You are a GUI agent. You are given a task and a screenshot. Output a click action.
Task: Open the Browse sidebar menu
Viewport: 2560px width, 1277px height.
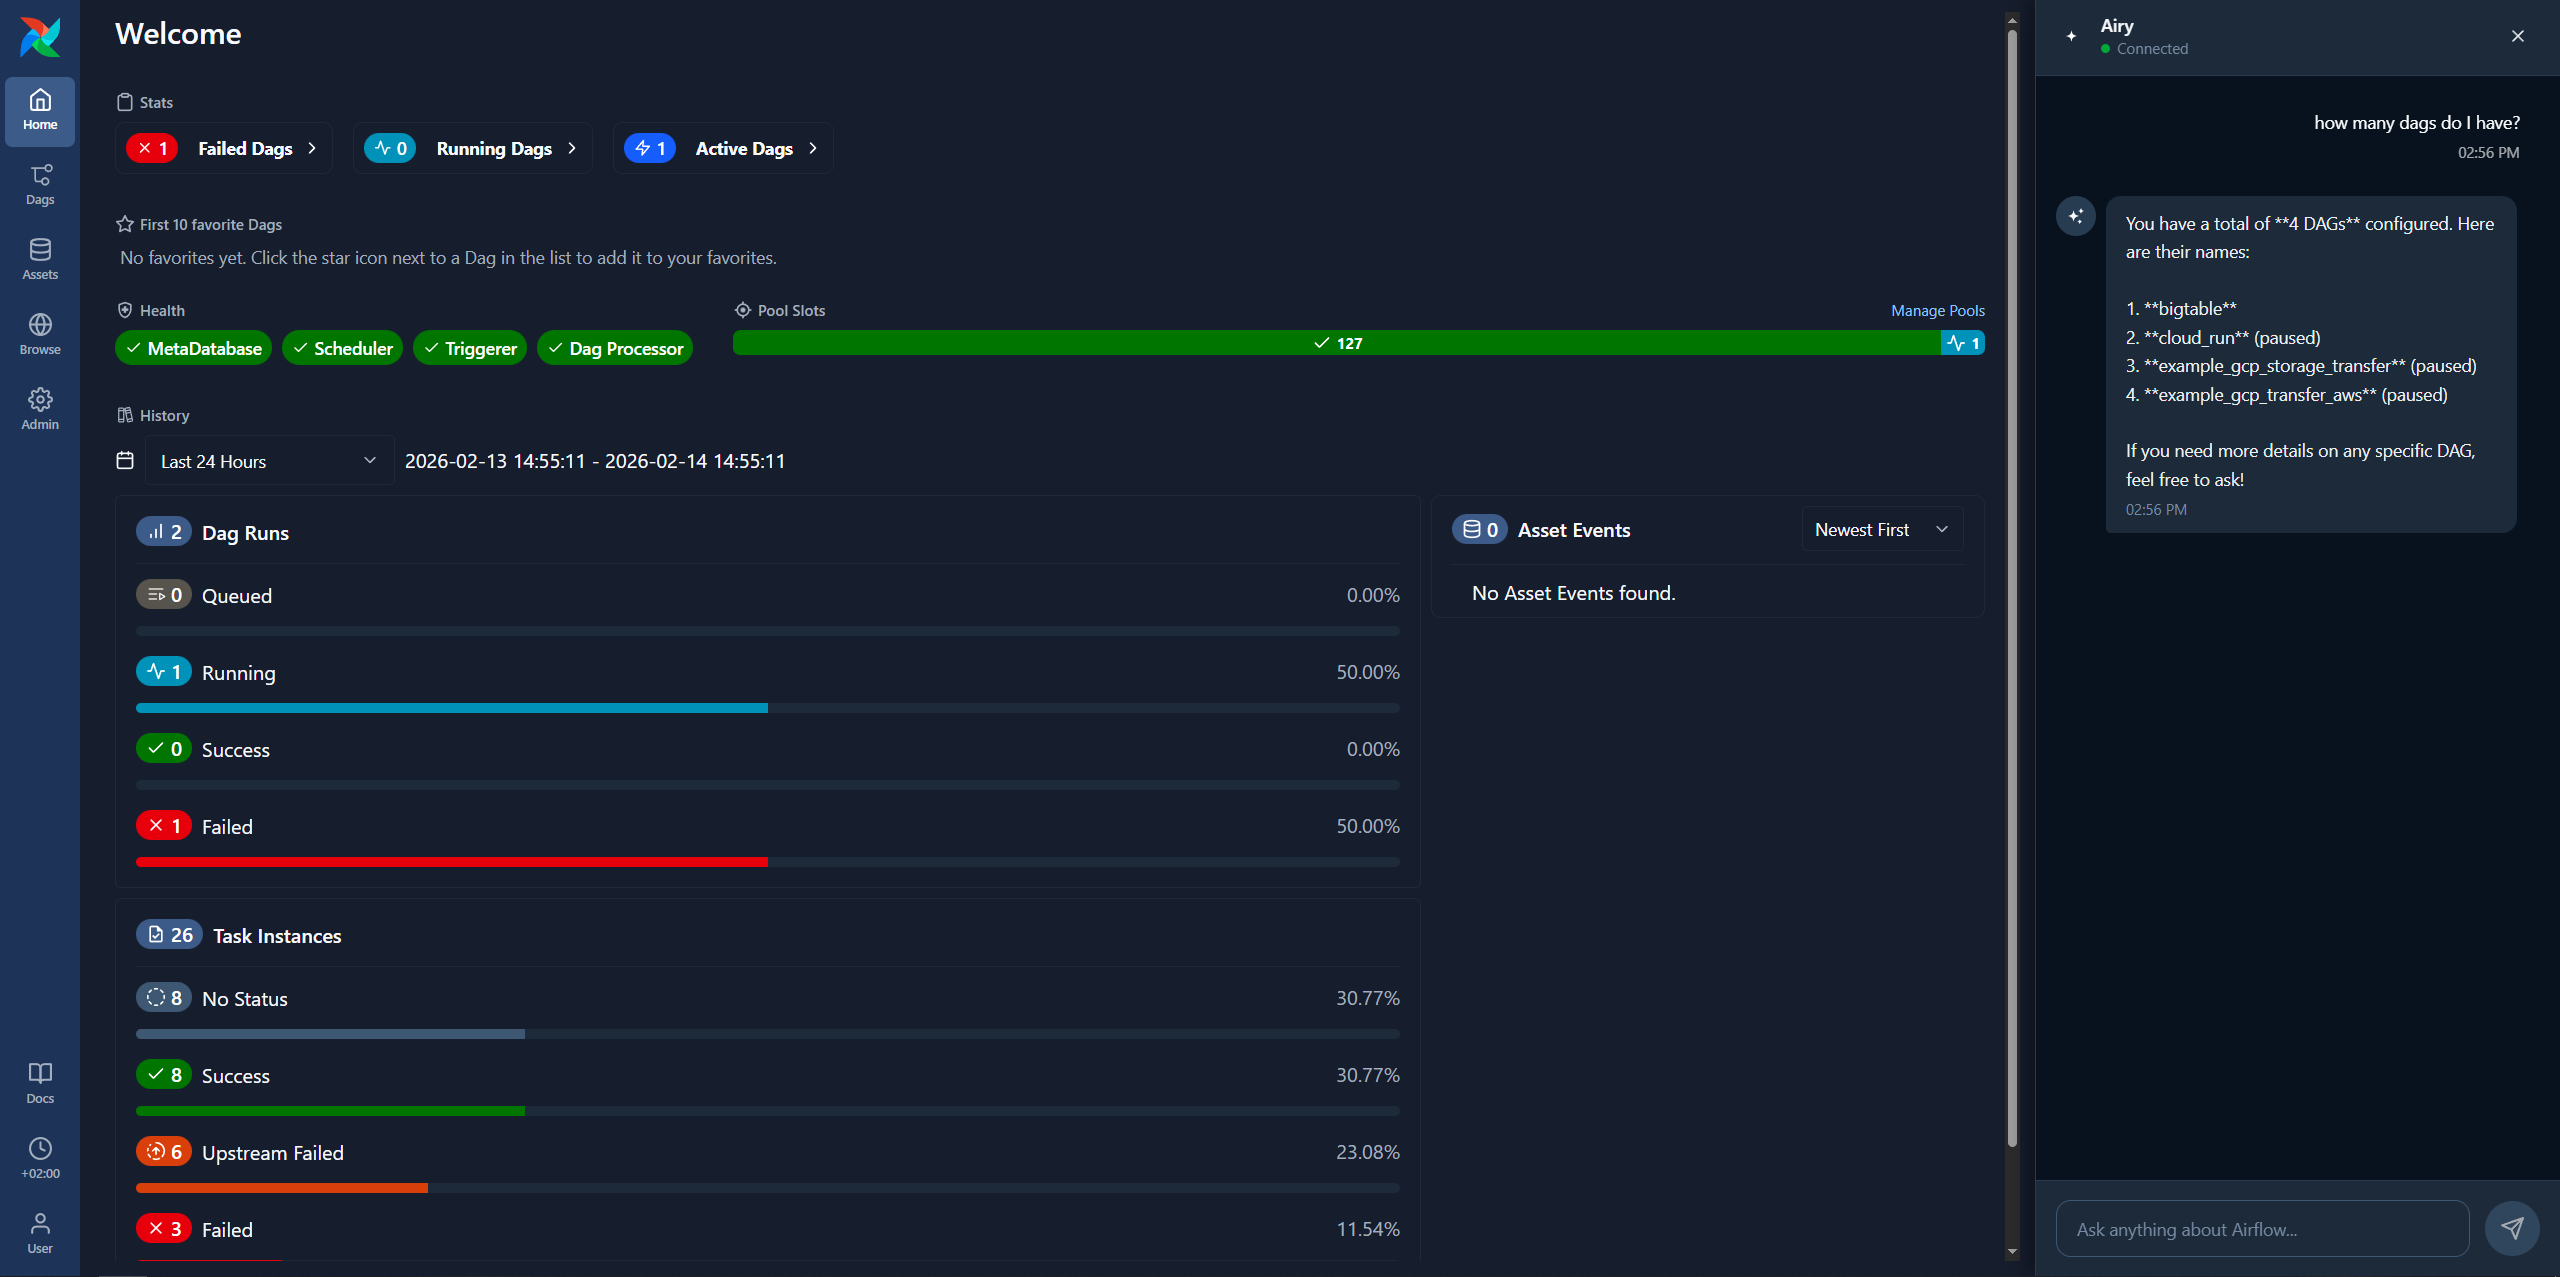(40, 335)
